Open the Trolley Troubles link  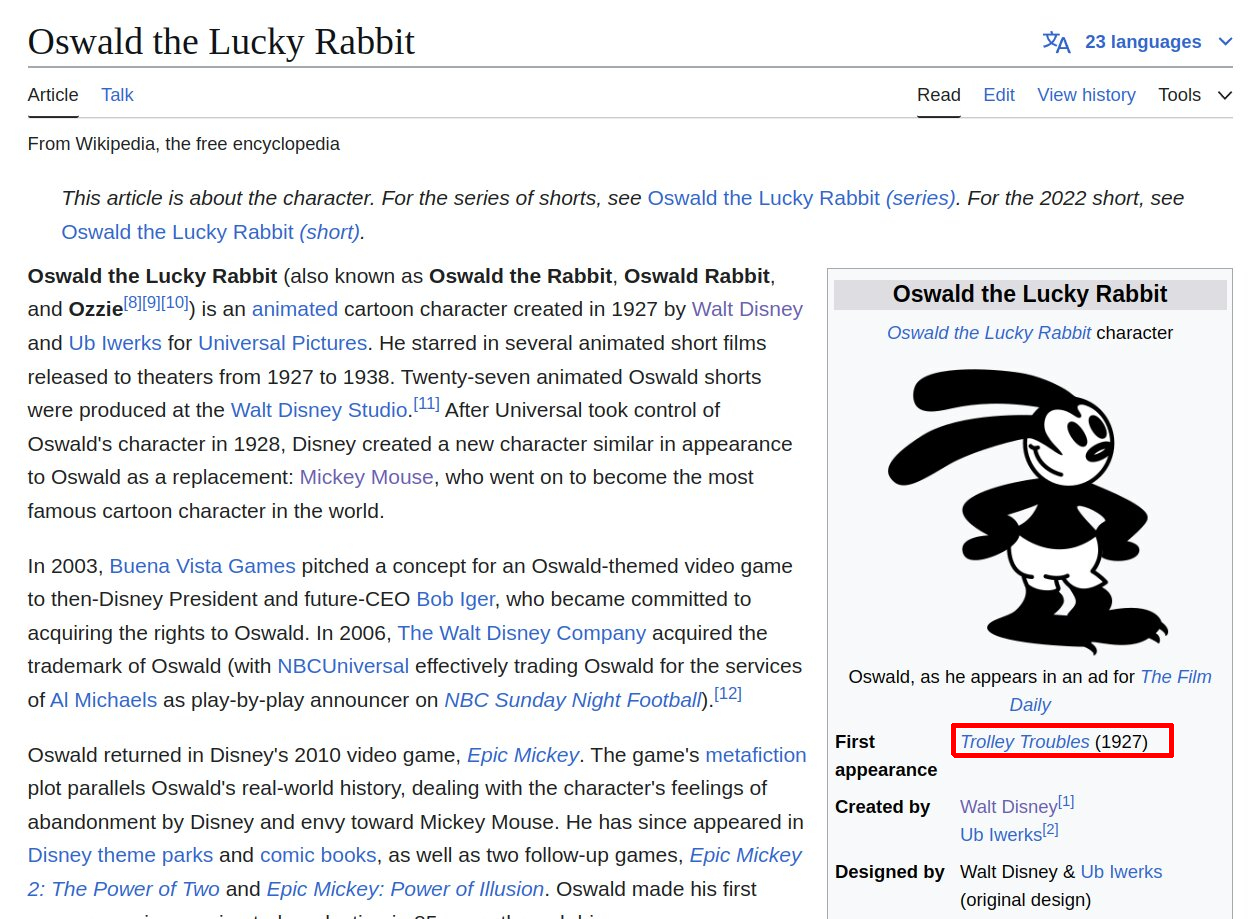click(1024, 742)
